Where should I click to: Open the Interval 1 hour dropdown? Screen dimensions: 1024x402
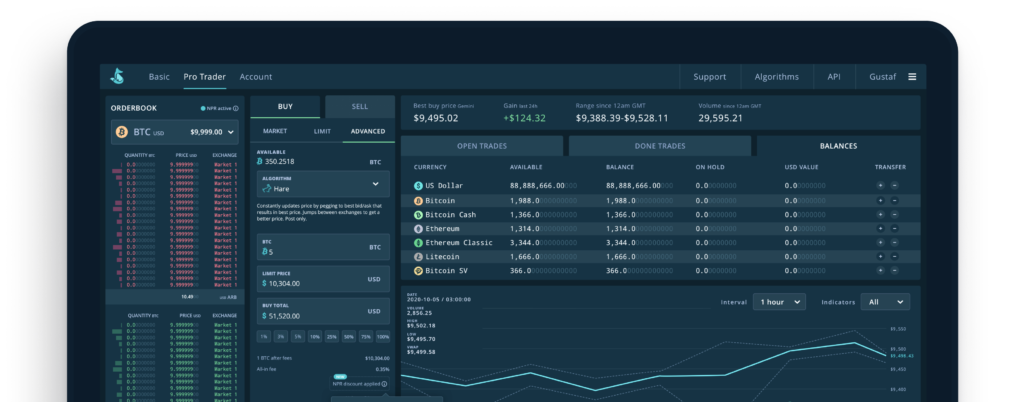coord(780,301)
